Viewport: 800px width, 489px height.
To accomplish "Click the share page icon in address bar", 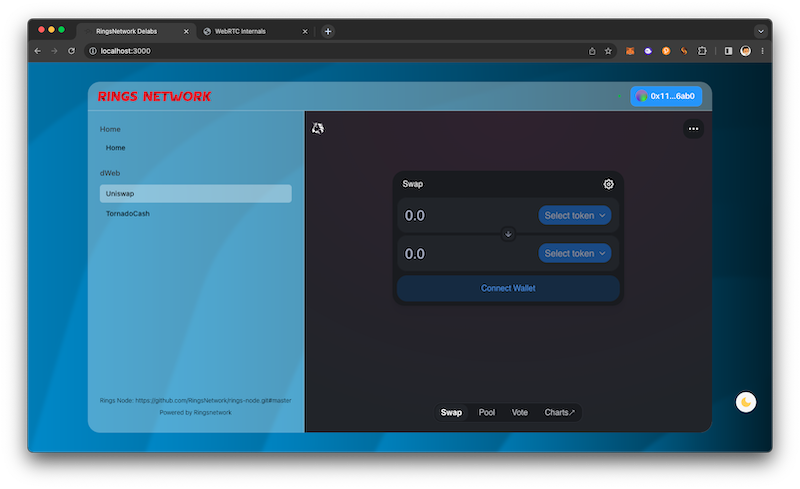I will (x=592, y=51).
